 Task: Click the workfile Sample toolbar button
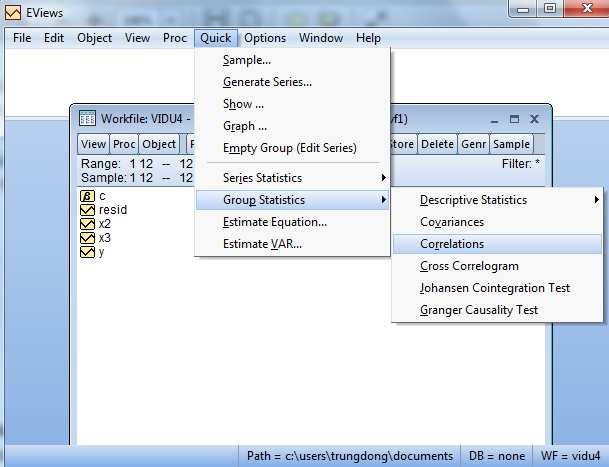tap(512, 144)
